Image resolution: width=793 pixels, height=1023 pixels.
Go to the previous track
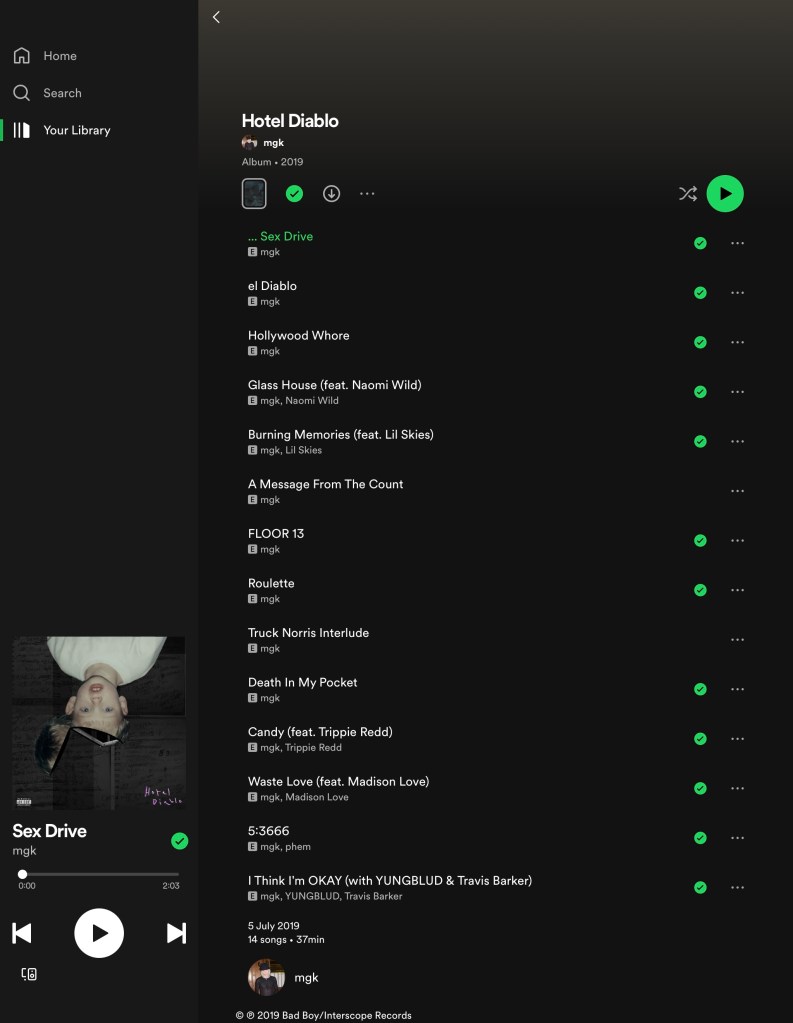coord(22,933)
